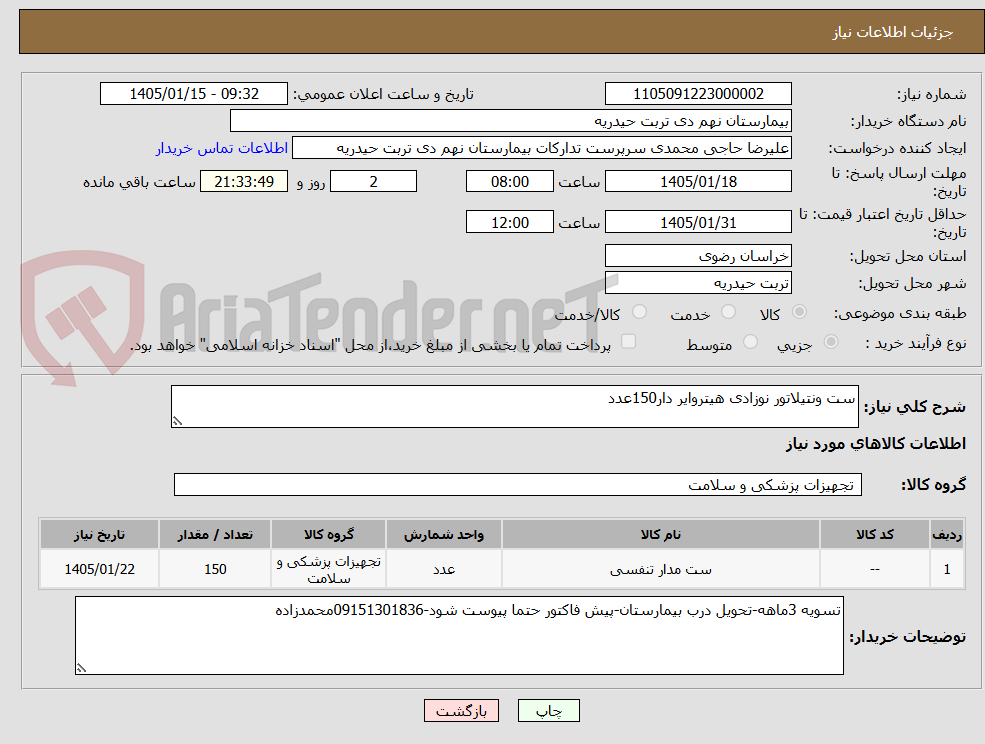Click the row number cell 1
The image size is (985, 744).
[x=947, y=569]
